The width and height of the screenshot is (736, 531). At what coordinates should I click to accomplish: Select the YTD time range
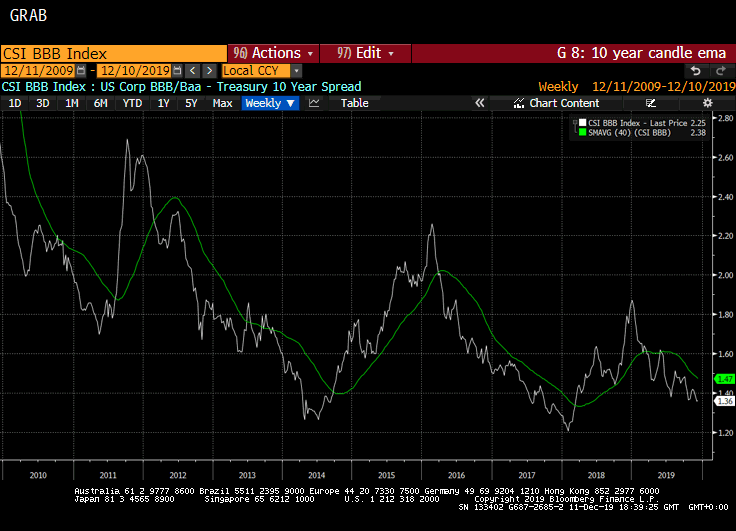coord(132,103)
